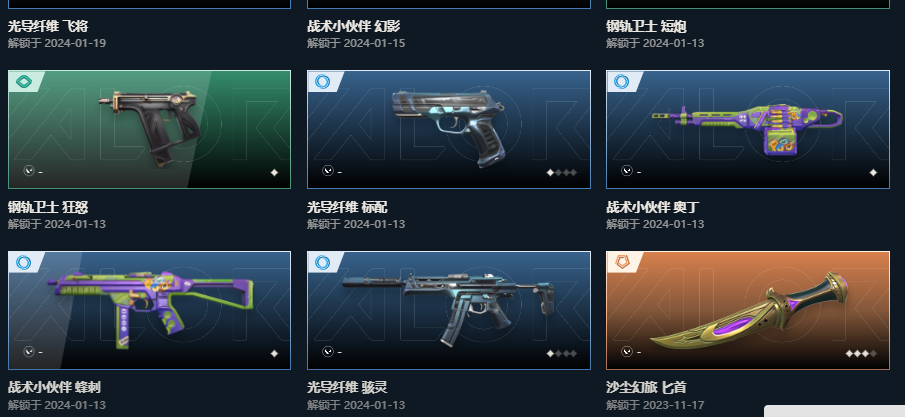The width and height of the screenshot is (905, 417).
Task: Click the 光导纤维 飞将 skin name
Action: click(48, 26)
